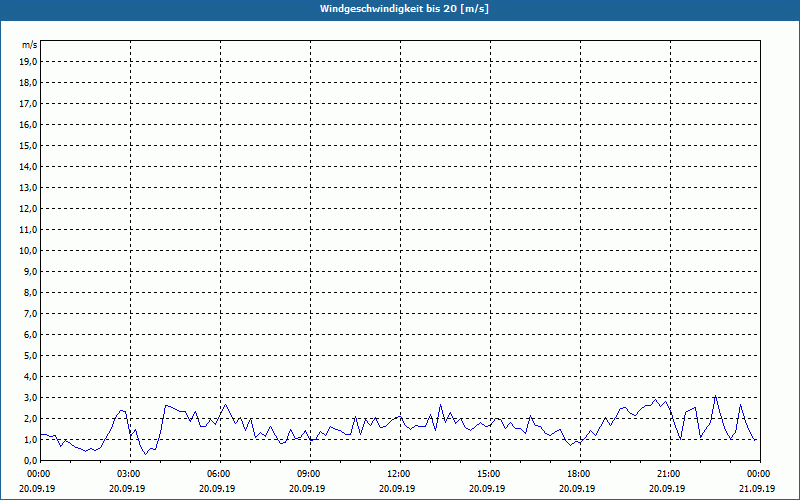
Task: Click the wind curve's lowest dip after 03:00
Action: [x=145, y=454]
